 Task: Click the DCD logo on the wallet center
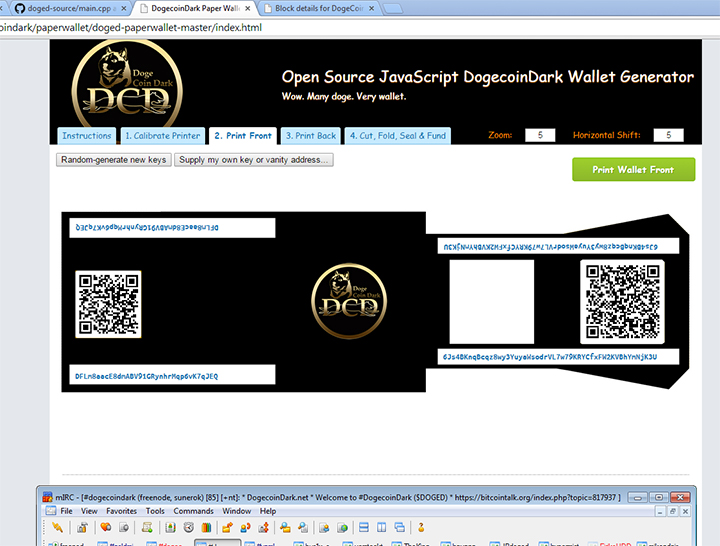click(349, 301)
